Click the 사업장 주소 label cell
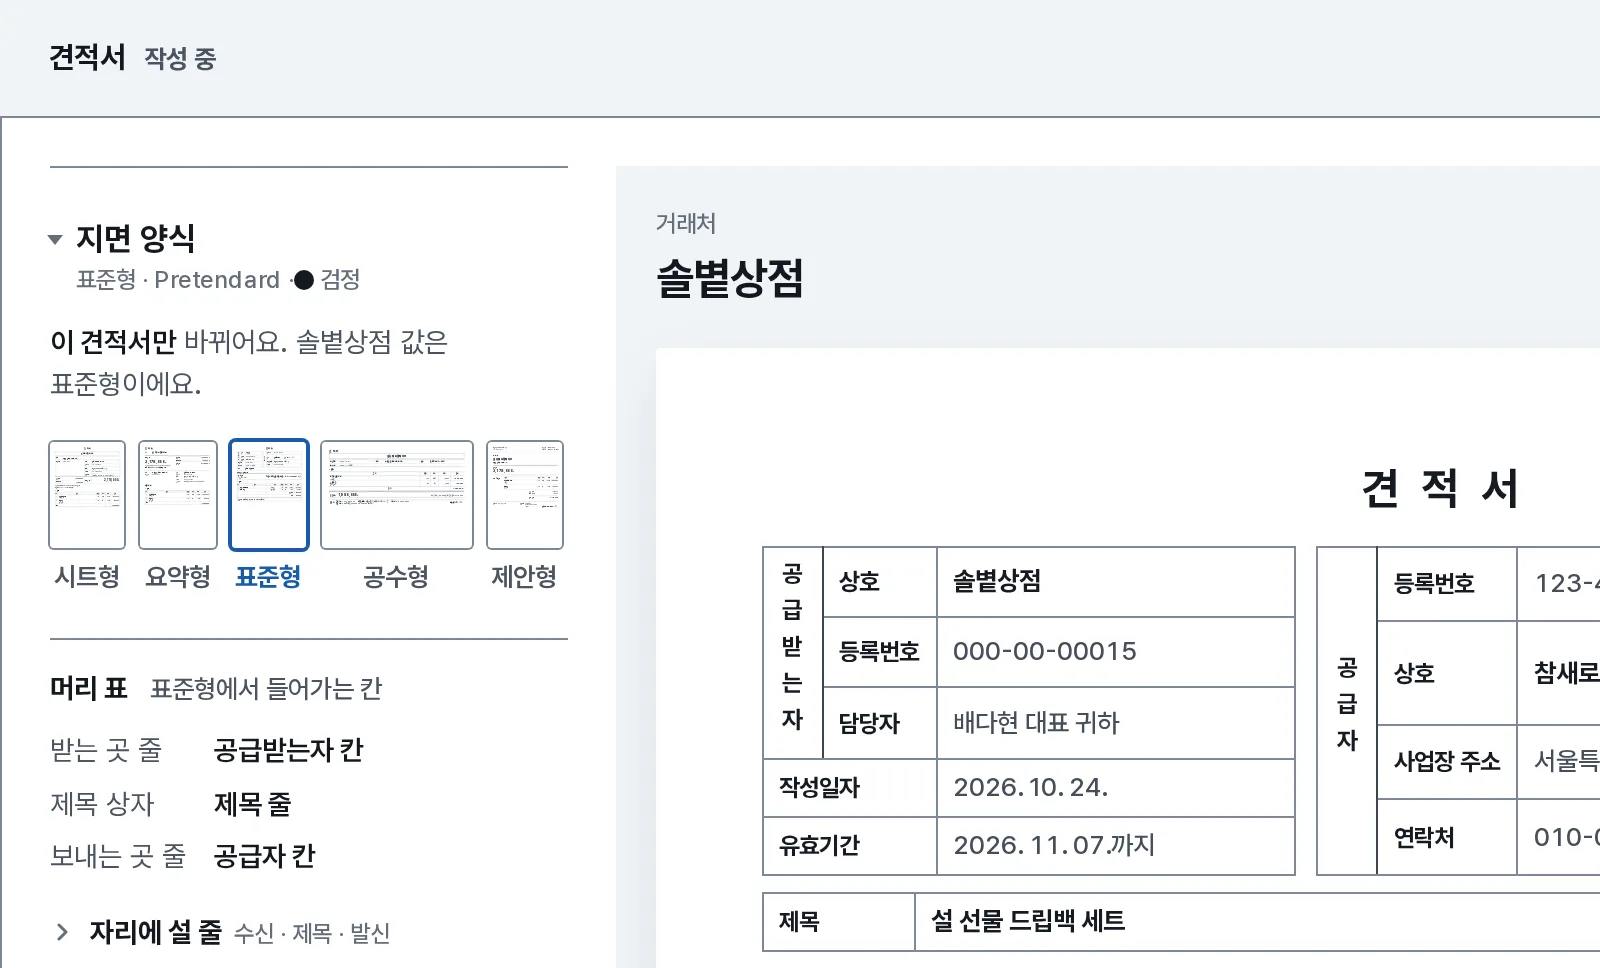1600x968 pixels. tap(1447, 762)
